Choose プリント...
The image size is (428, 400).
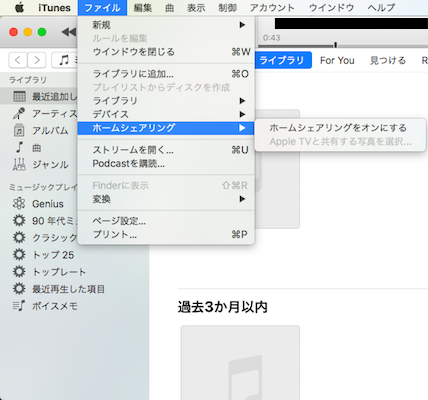pos(166,235)
